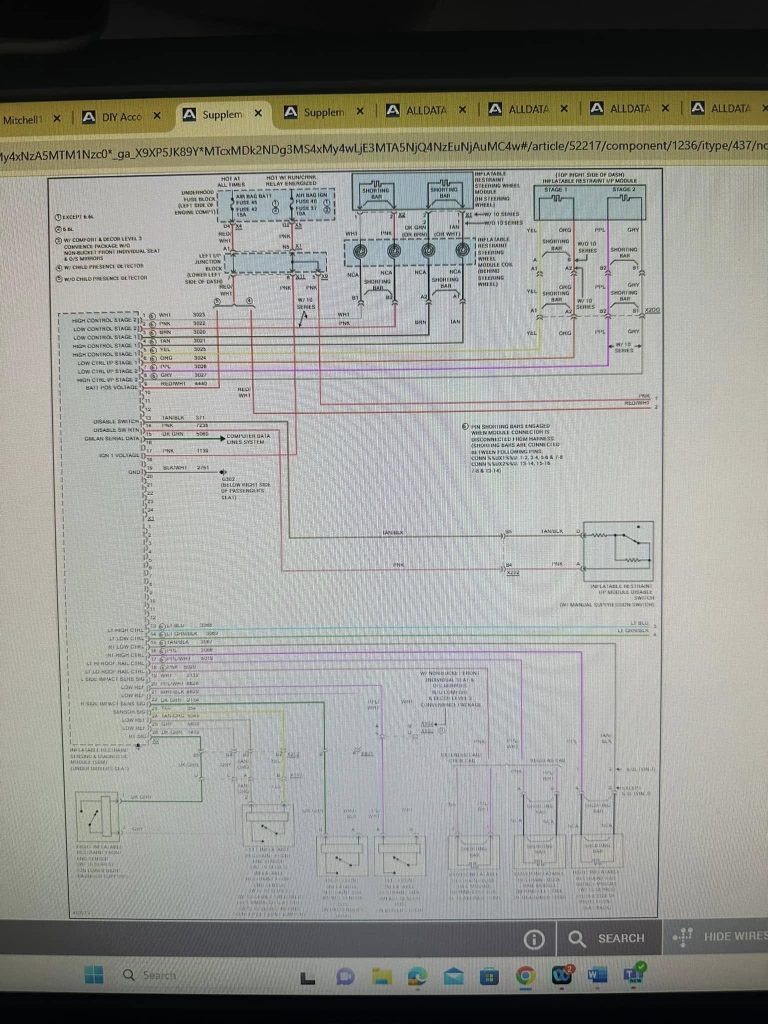Image resolution: width=768 pixels, height=1024 pixels.
Task: Close the active Supplem tab
Action: pyautogui.click(x=258, y=114)
